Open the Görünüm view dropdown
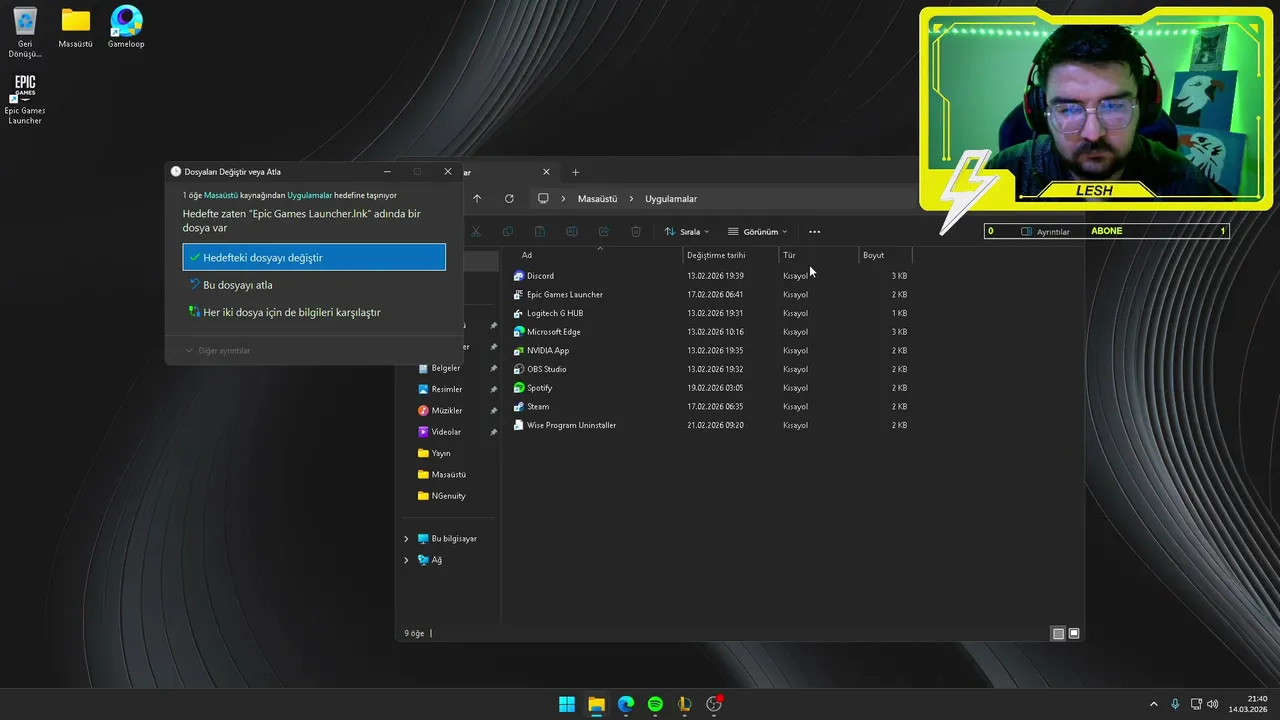The image size is (1280, 720). 758,232
